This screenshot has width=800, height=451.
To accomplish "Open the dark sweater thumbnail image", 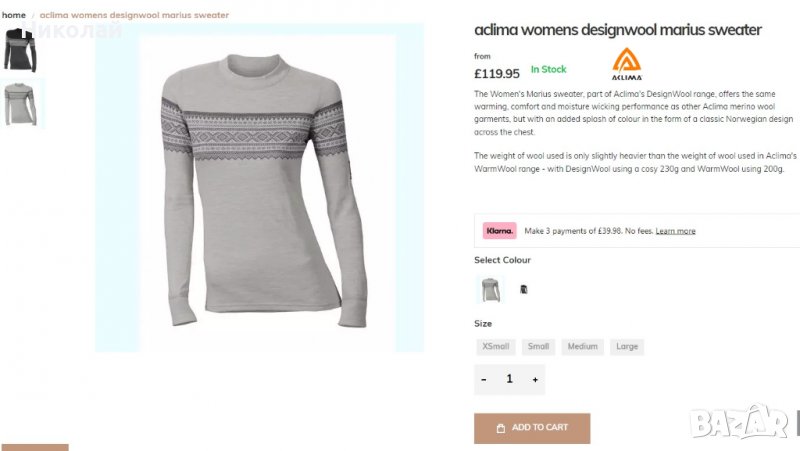I will (18, 49).
